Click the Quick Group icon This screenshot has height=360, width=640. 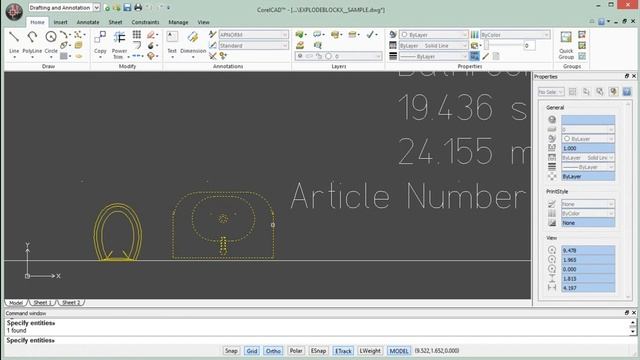pos(566,45)
